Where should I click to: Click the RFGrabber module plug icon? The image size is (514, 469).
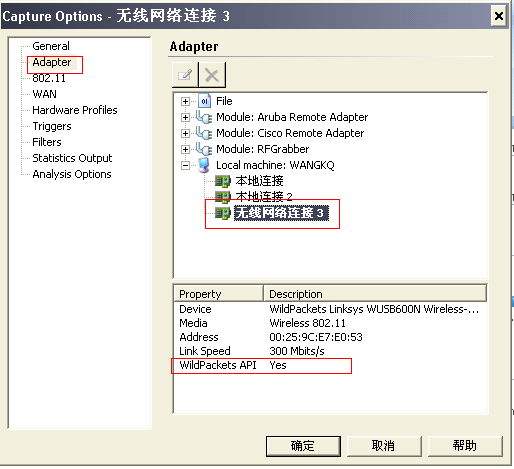(x=204, y=149)
